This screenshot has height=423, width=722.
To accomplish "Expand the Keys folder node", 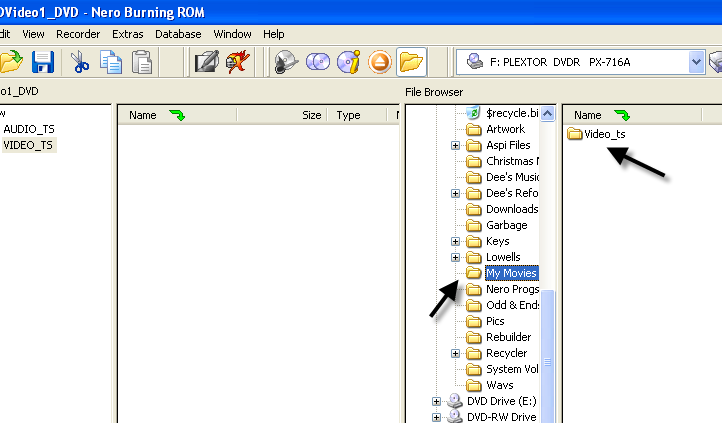I will pos(455,241).
